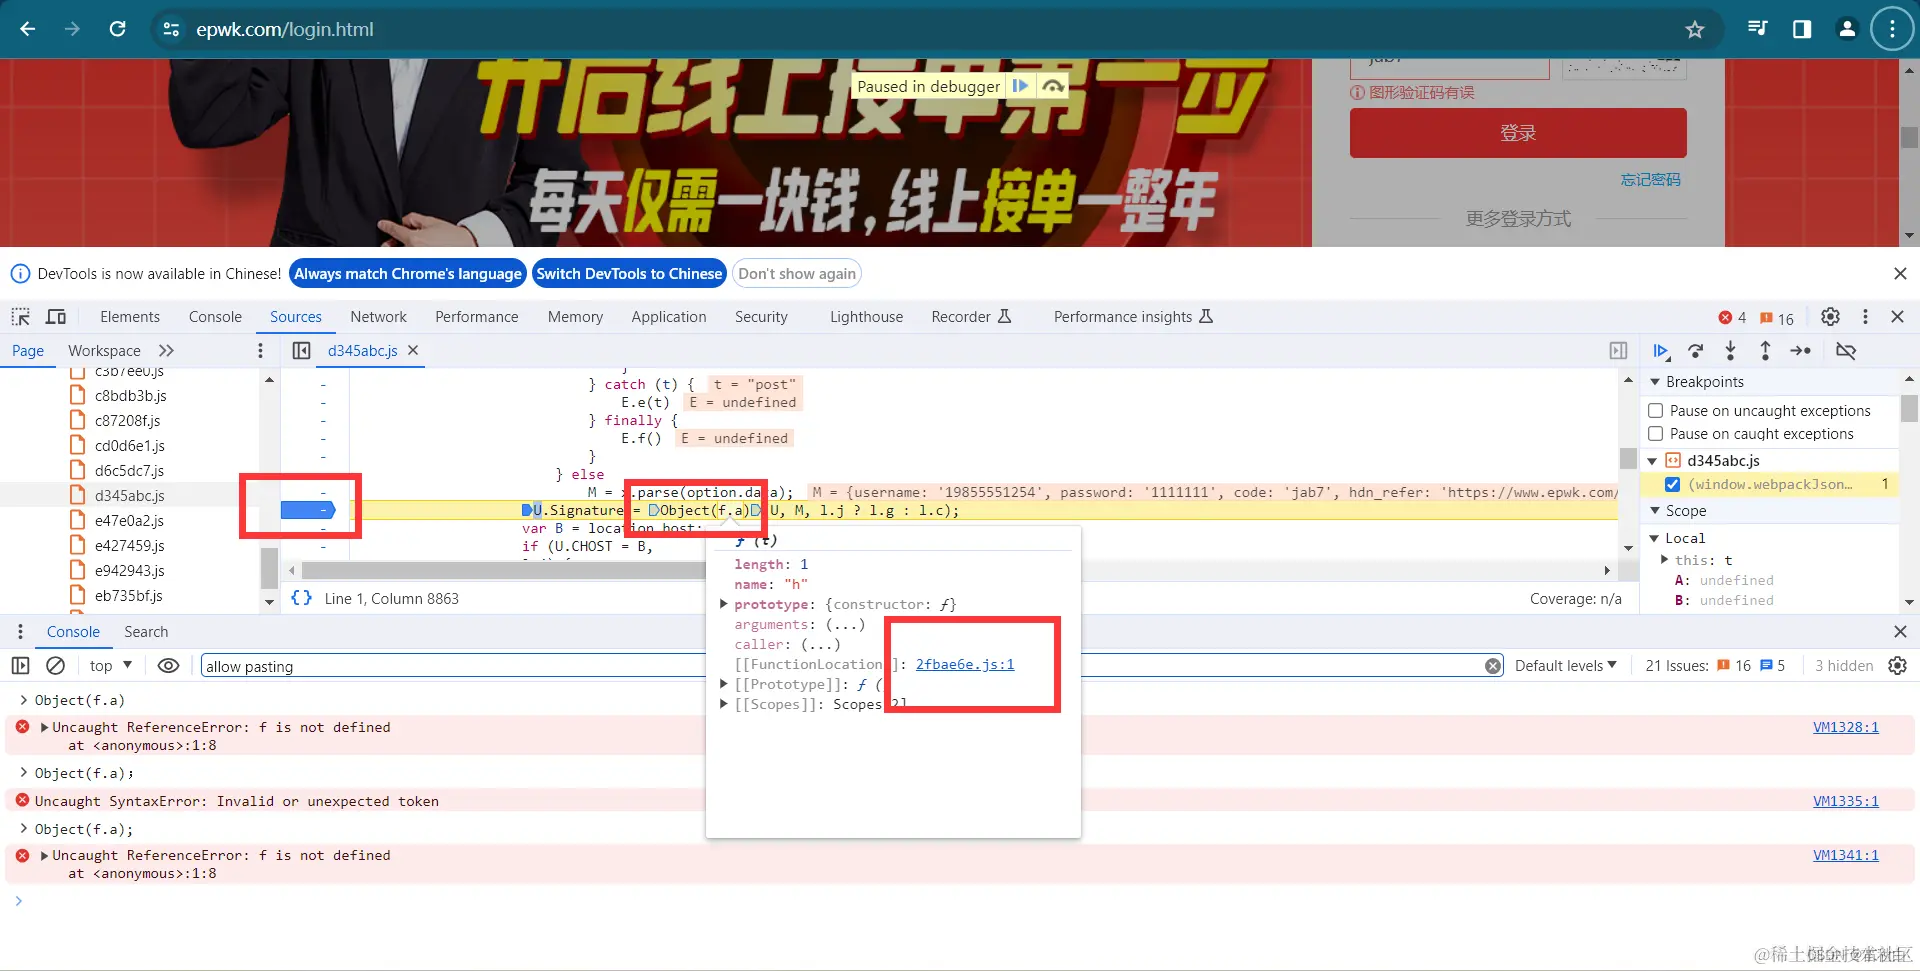Resume script execution in the debugger

[1661, 351]
